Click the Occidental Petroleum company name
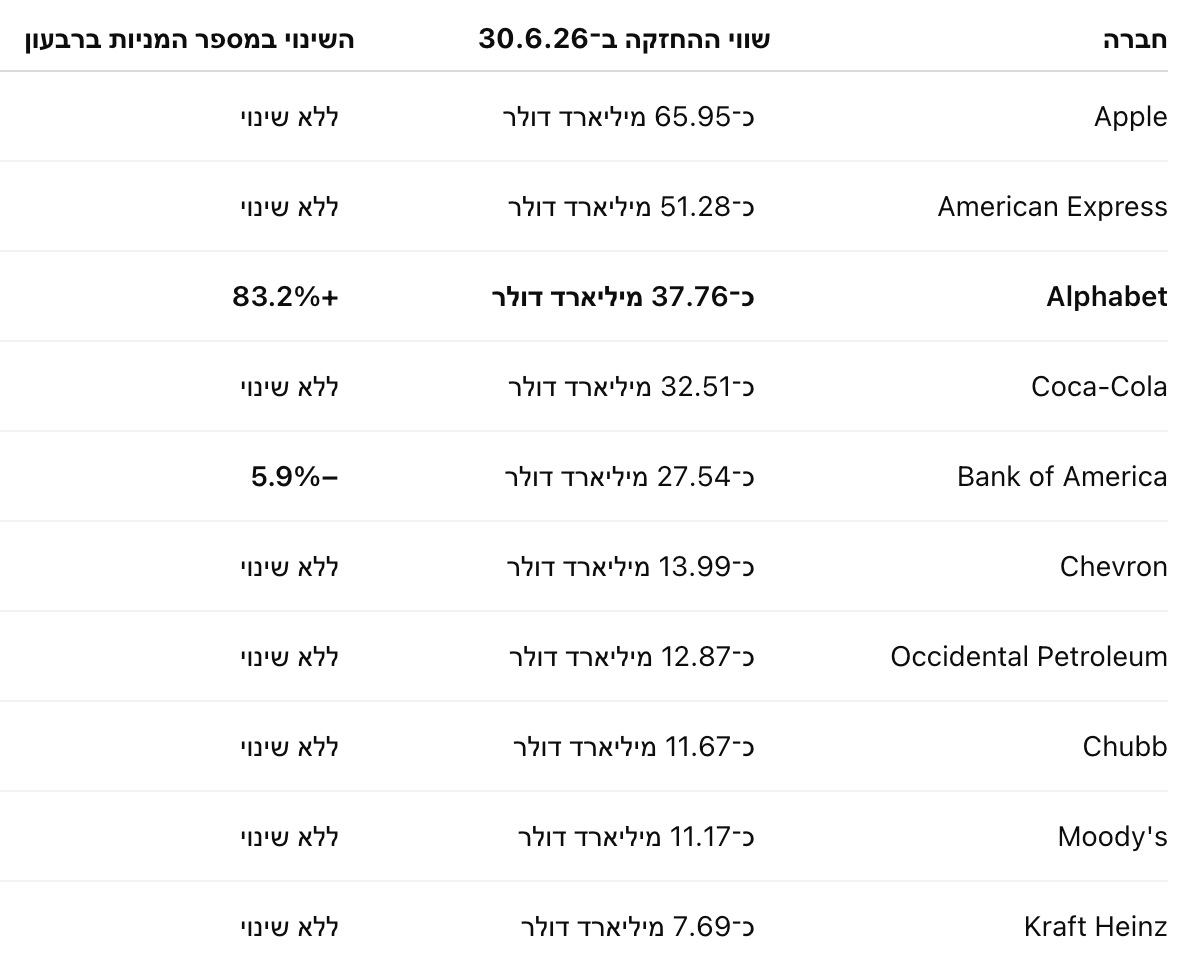Screen dimensions: 1182x976 click(x=1029, y=656)
